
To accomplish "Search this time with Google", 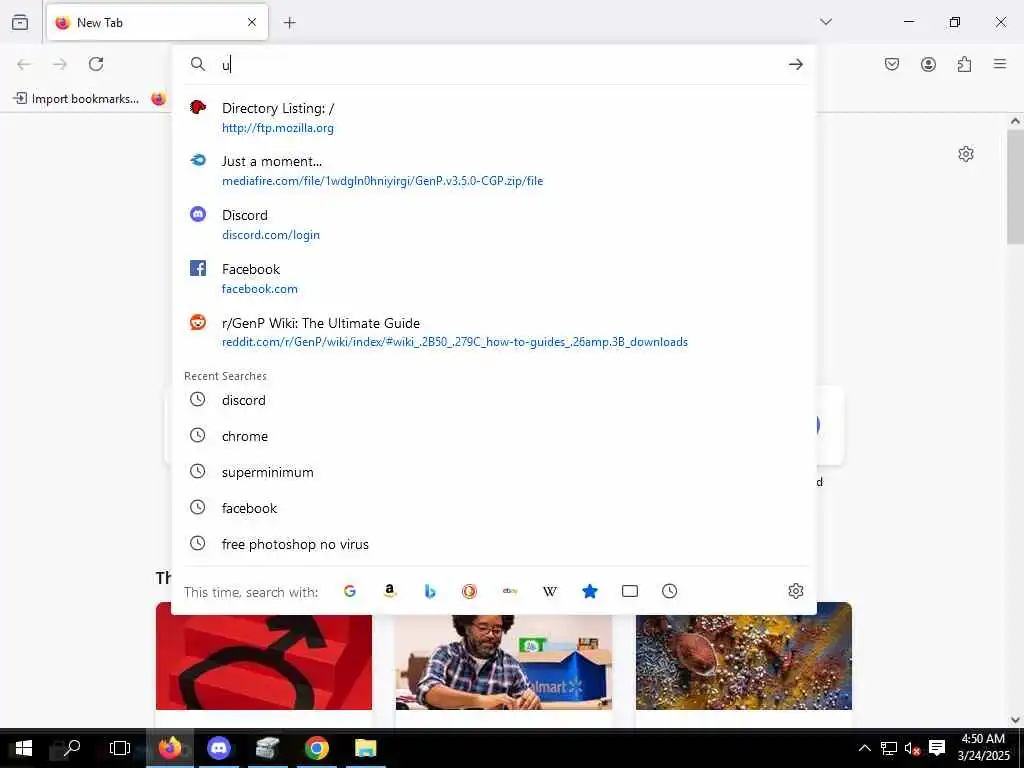I will coord(350,591).
